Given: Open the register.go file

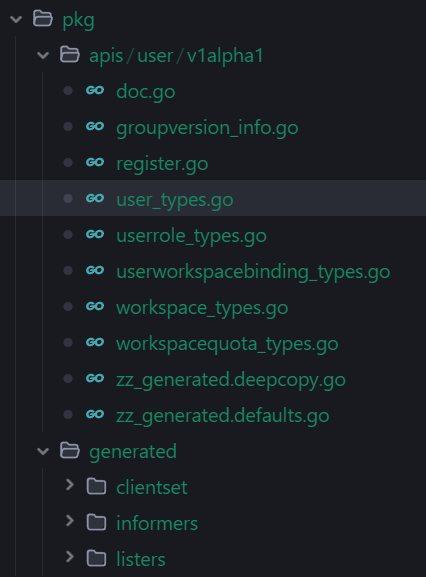Looking at the screenshot, I should 162,163.
